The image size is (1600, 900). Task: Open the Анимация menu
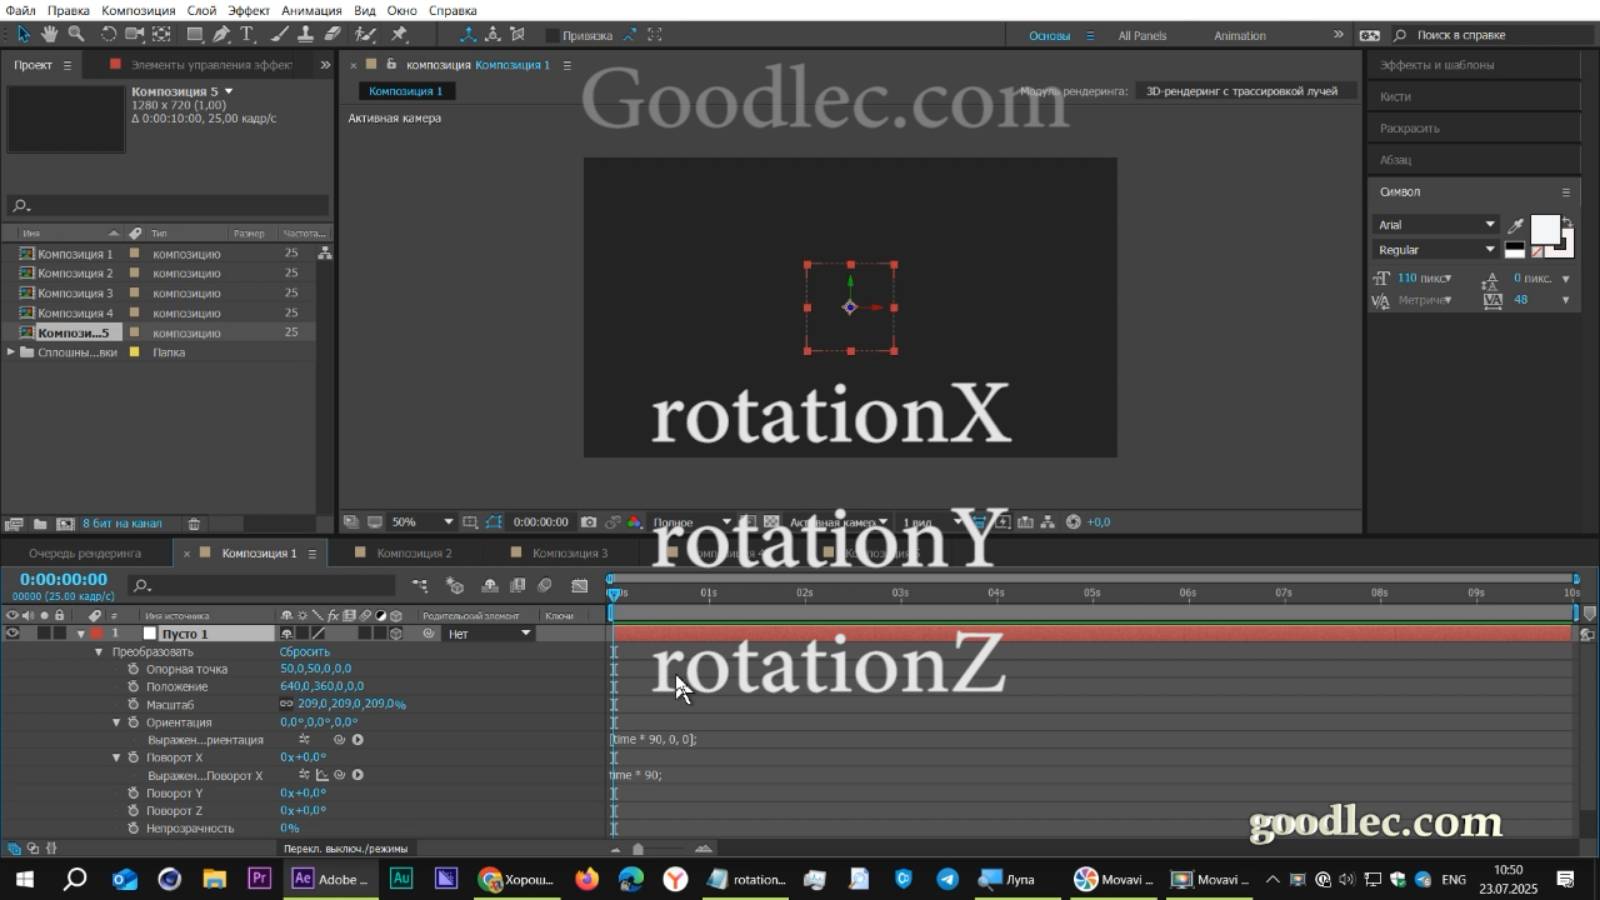click(x=310, y=10)
